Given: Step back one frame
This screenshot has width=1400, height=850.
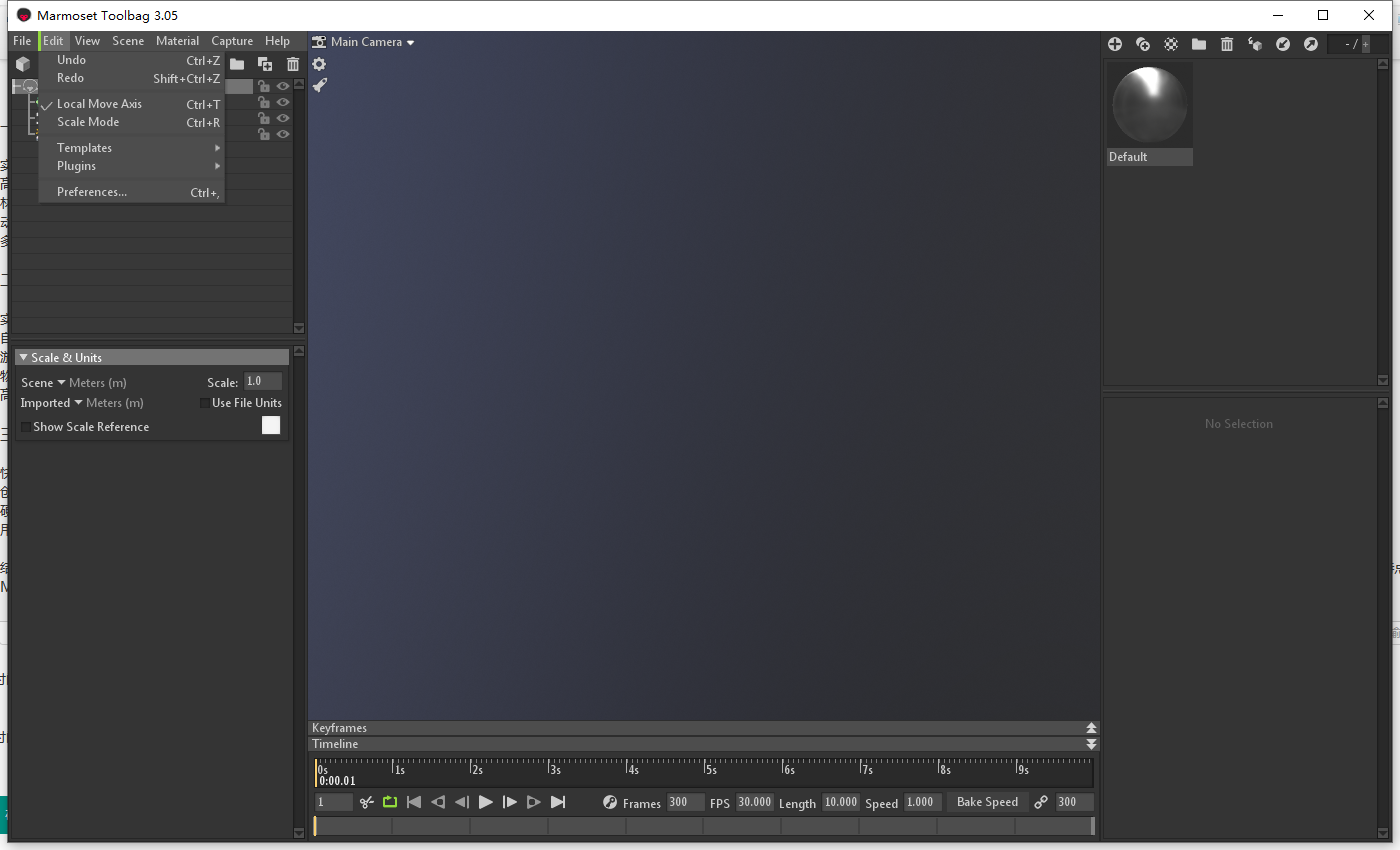Looking at the screenshot, I should (x=462, y=802).
